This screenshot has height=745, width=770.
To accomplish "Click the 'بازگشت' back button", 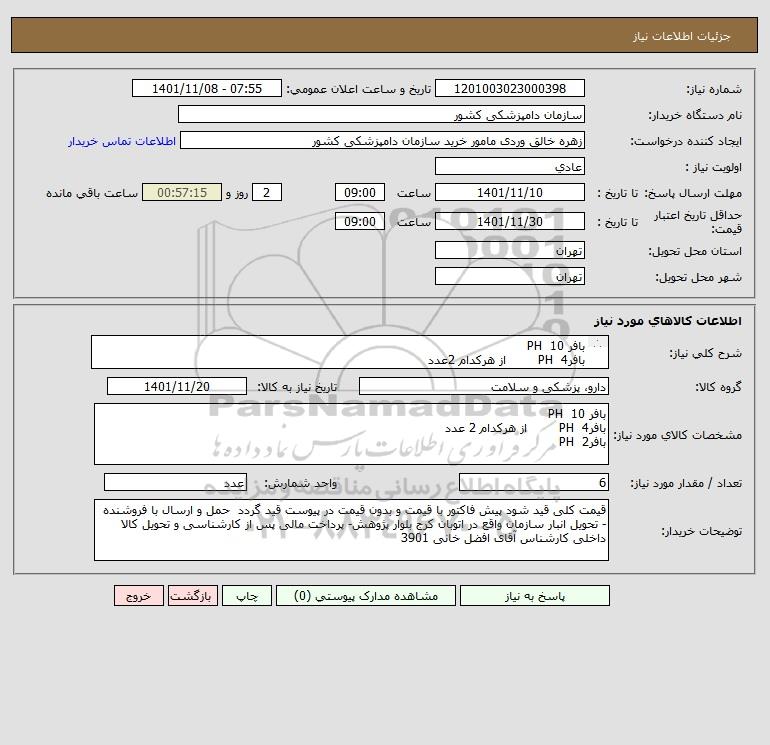I will pyautogui.click(x=192, y=596).
